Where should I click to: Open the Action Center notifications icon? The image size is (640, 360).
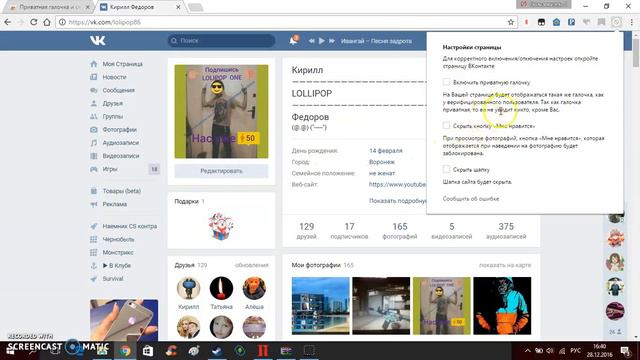pyautogui.click(x=625, y=351)
